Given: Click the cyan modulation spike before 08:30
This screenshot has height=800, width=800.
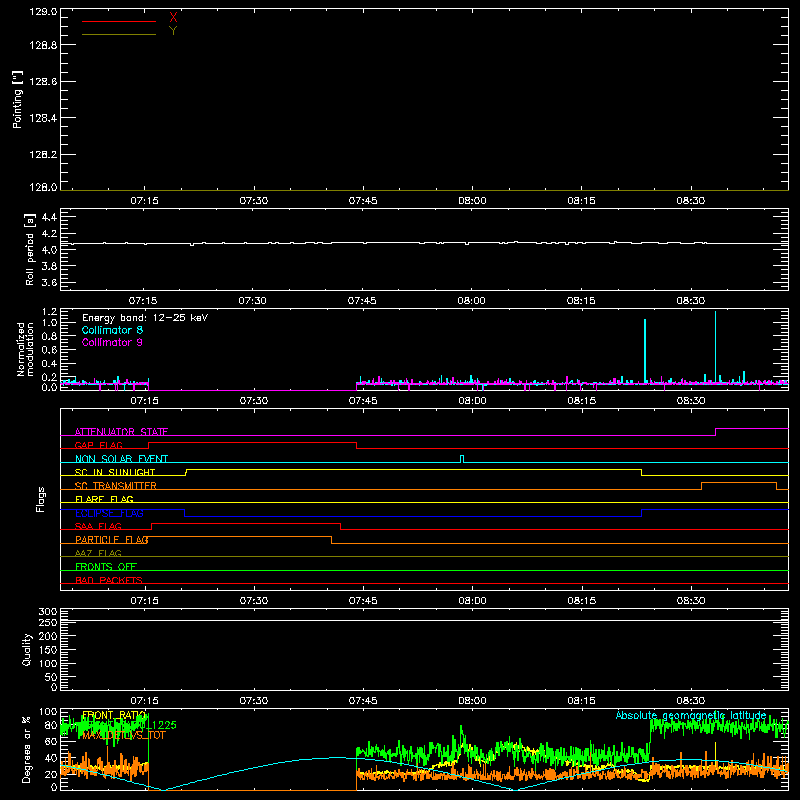Looking at the screenshot, I should pyautogui.click(x=645, y=351).
